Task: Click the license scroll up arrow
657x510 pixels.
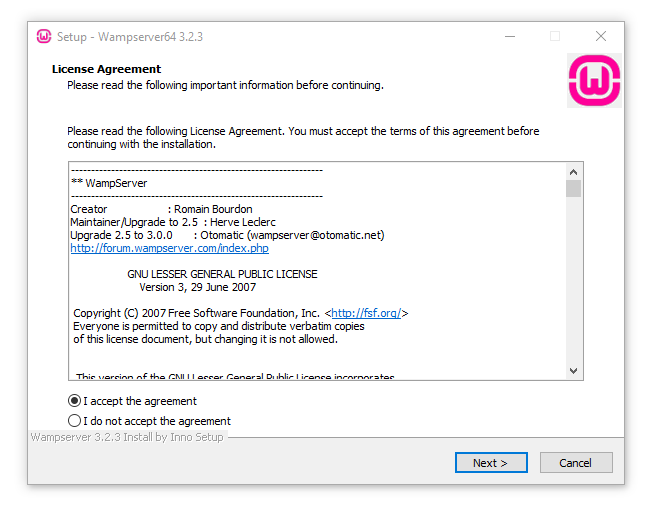Action: [x=573, y=172]
